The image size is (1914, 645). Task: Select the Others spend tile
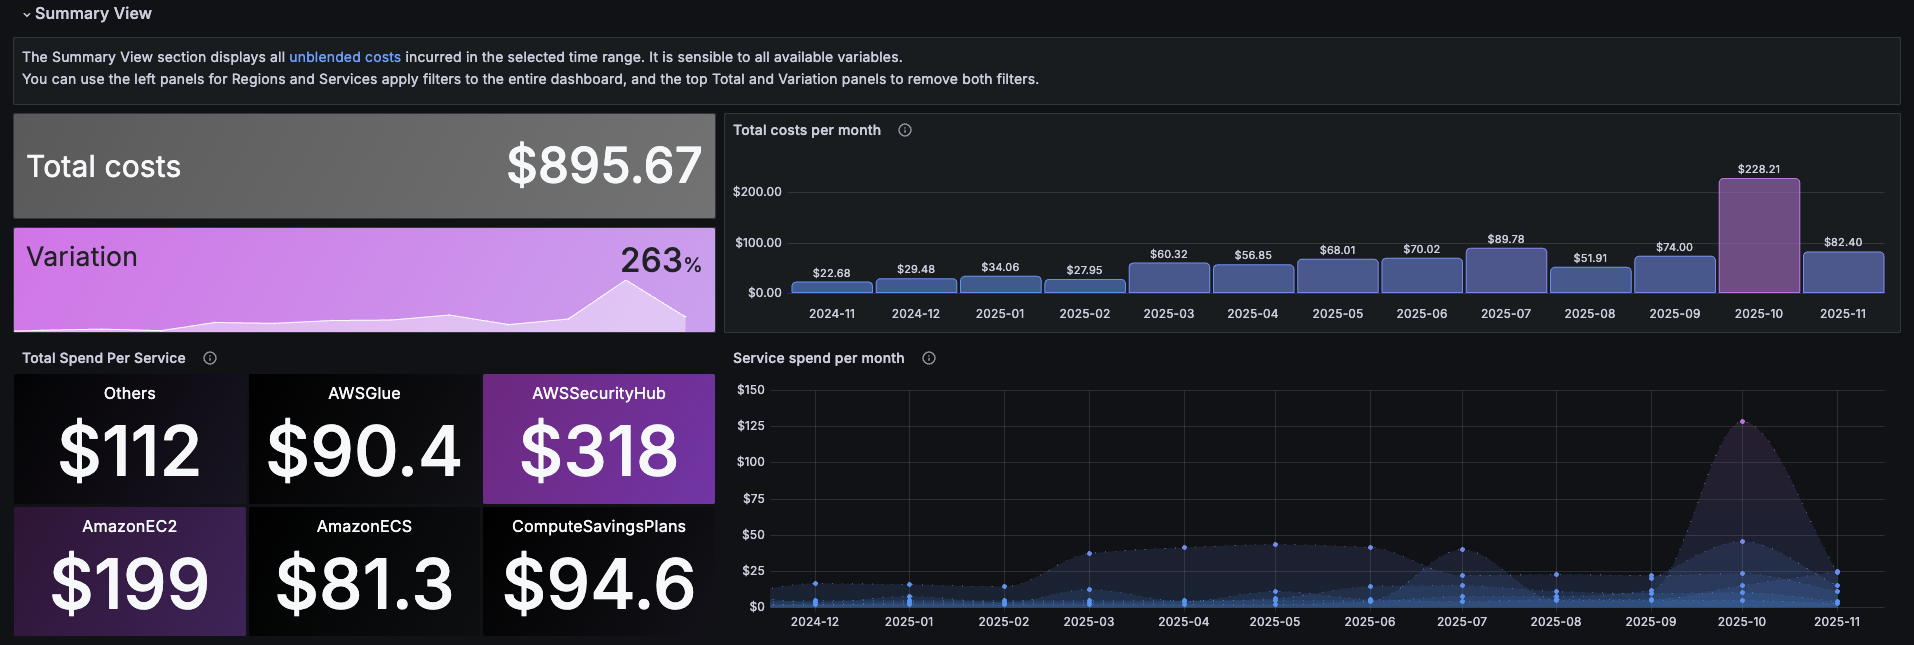[x=130, y=439]
